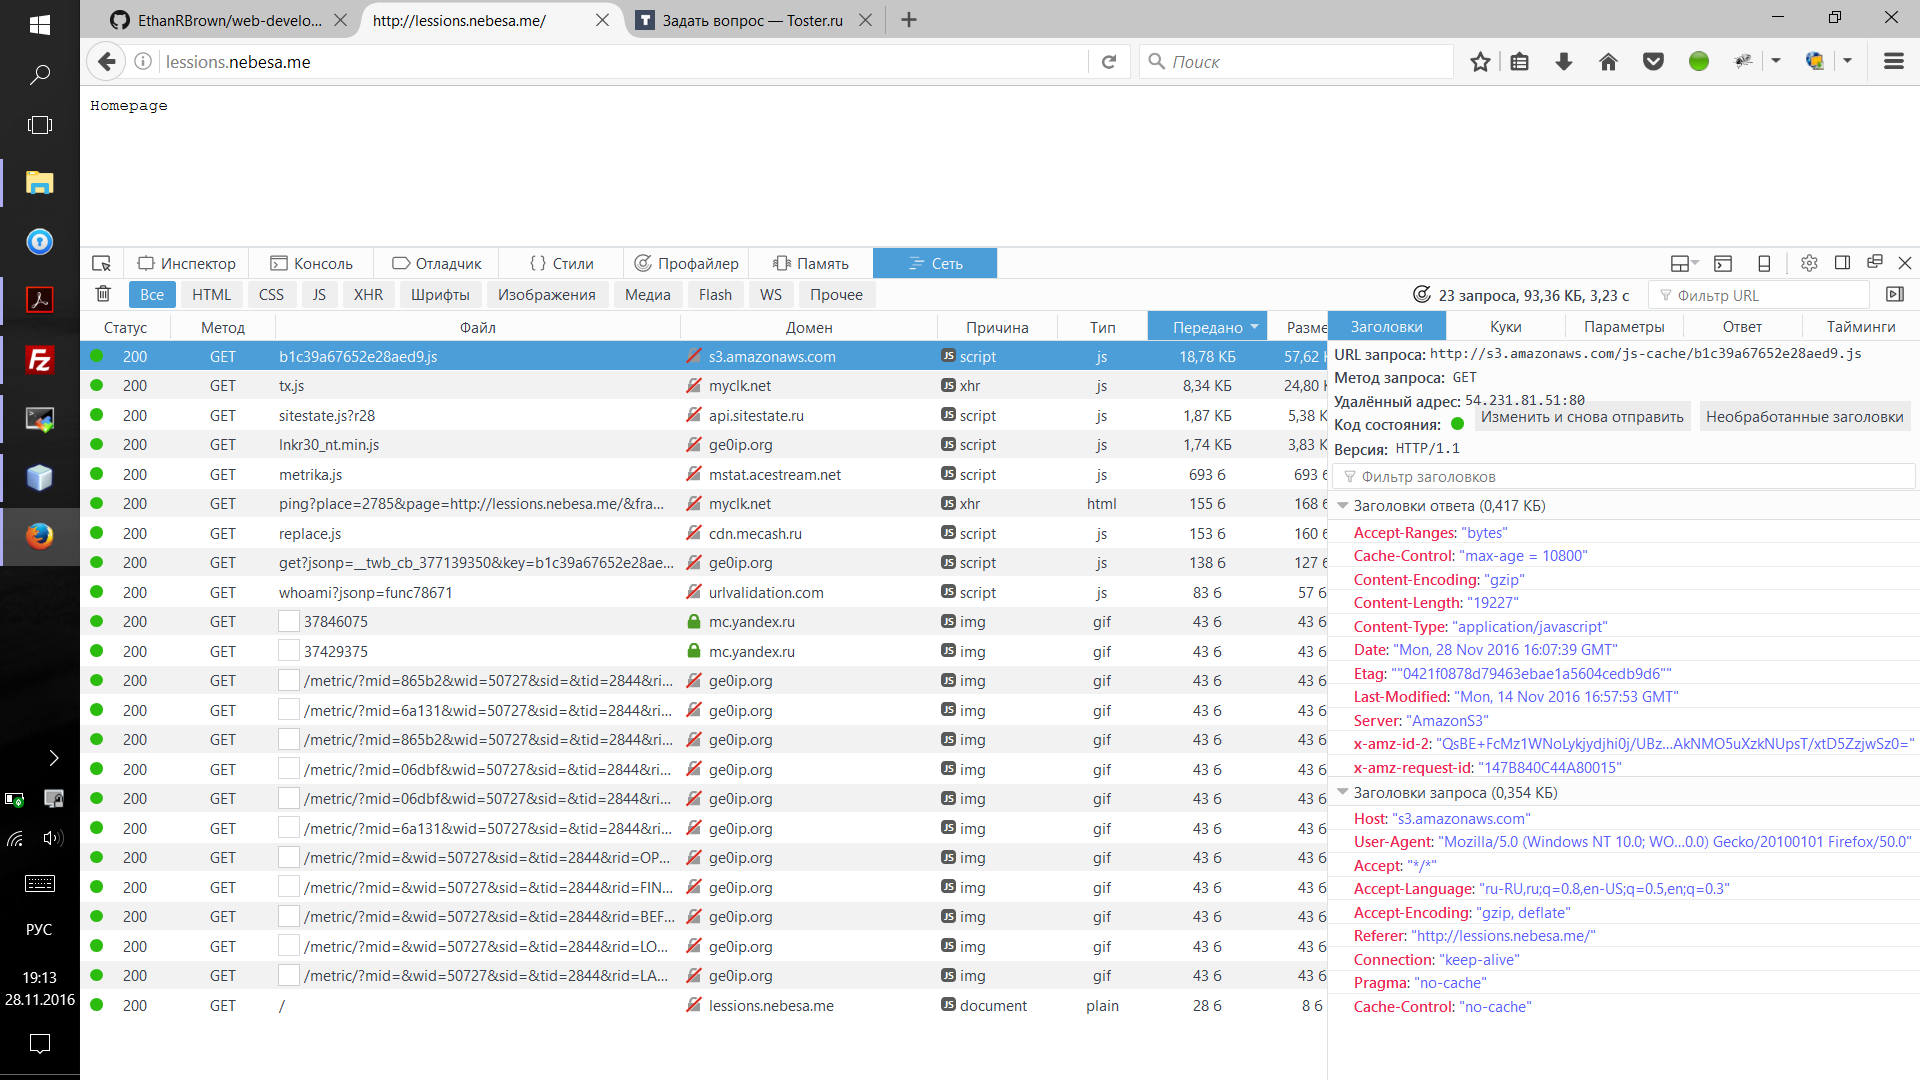
Task: Switch to Консоль tab
Action: [312, 263]
